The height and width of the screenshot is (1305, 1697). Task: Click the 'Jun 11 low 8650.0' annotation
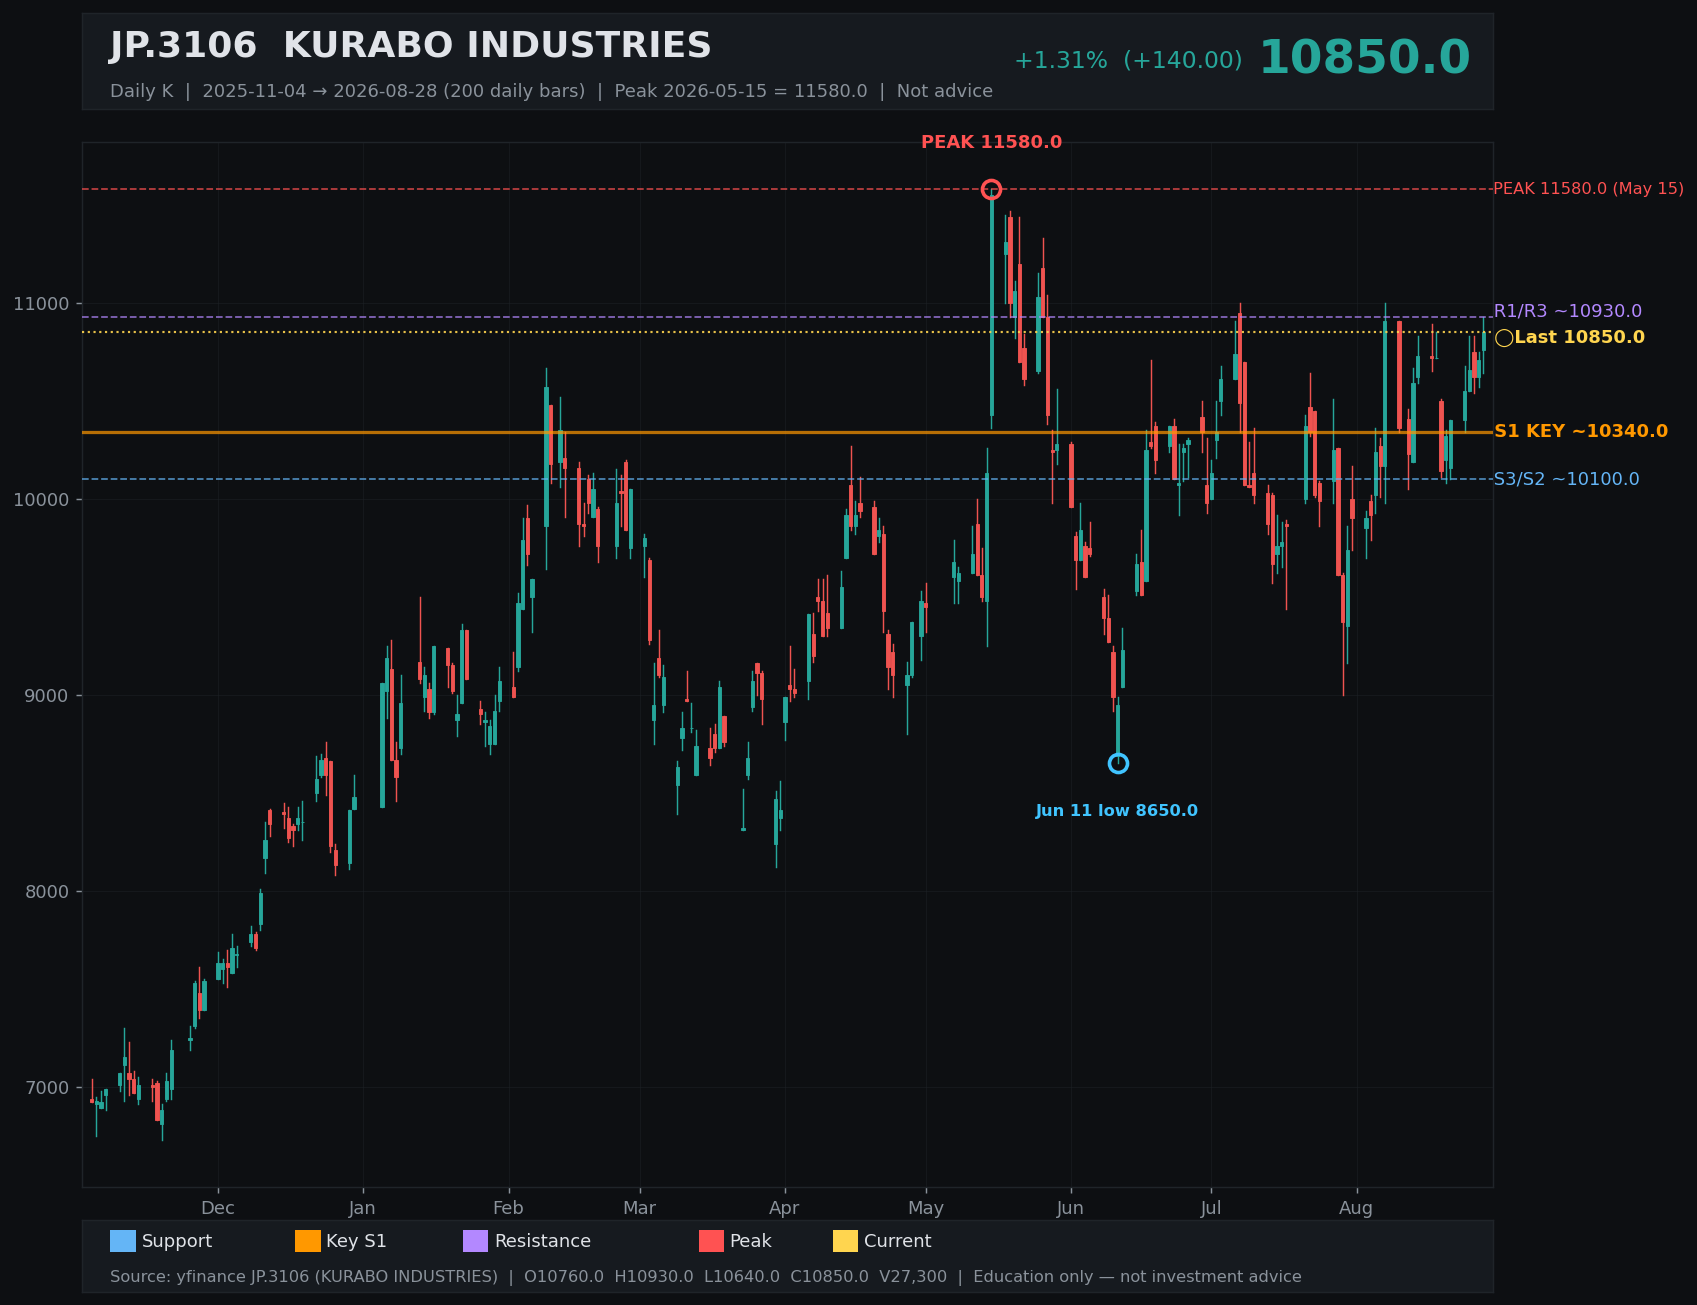tap(1116, 811)
